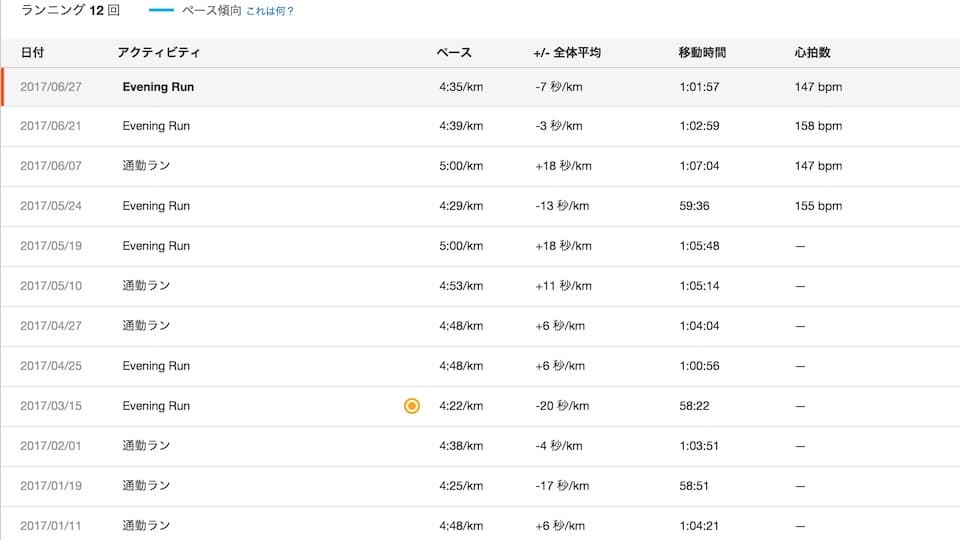
Task: Select the 2017/06/27 date cell
Action: pos(51,87)
